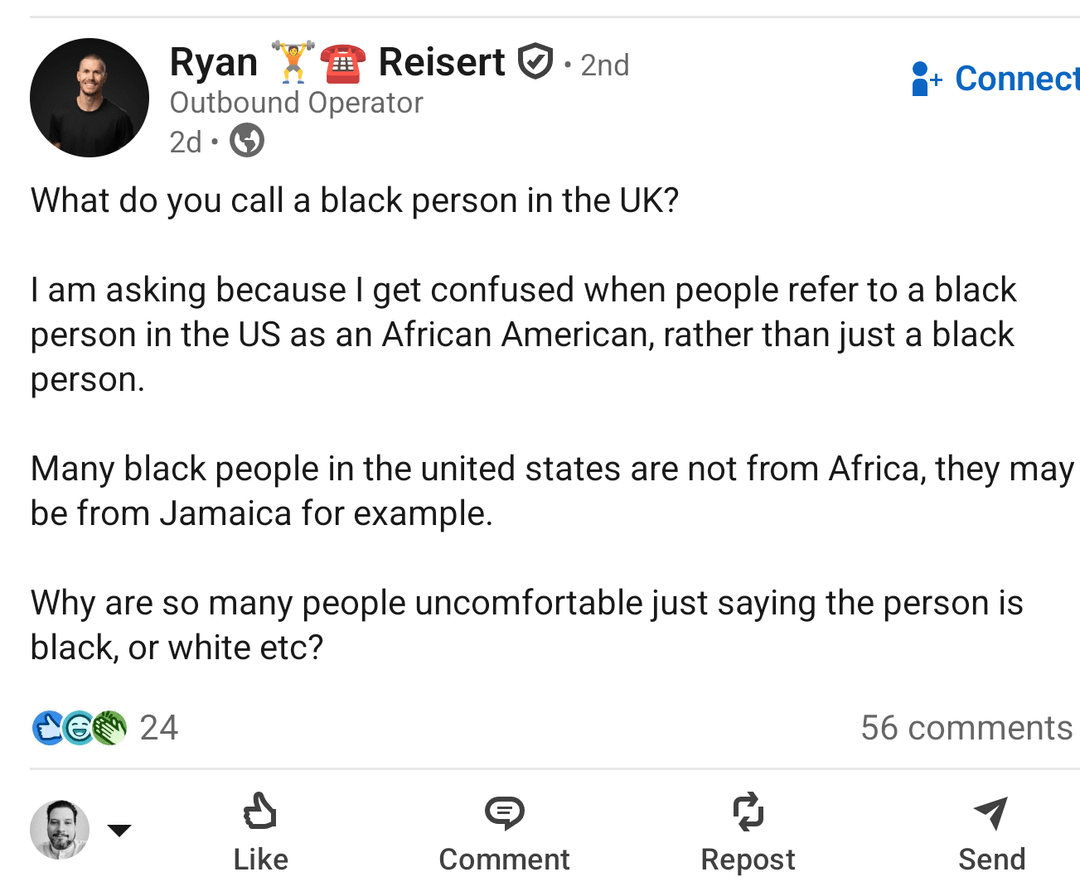Click the blue thumbs-up reaction icon
Screen dimensions: 1080x896
coord(48,728)
